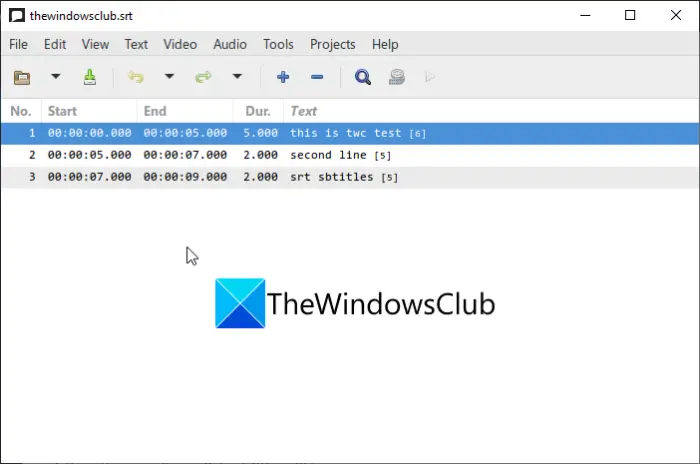The image size is (700, 464).
Task: Close the thewindowsclub.srt window
Action: [x=676, y=15]
